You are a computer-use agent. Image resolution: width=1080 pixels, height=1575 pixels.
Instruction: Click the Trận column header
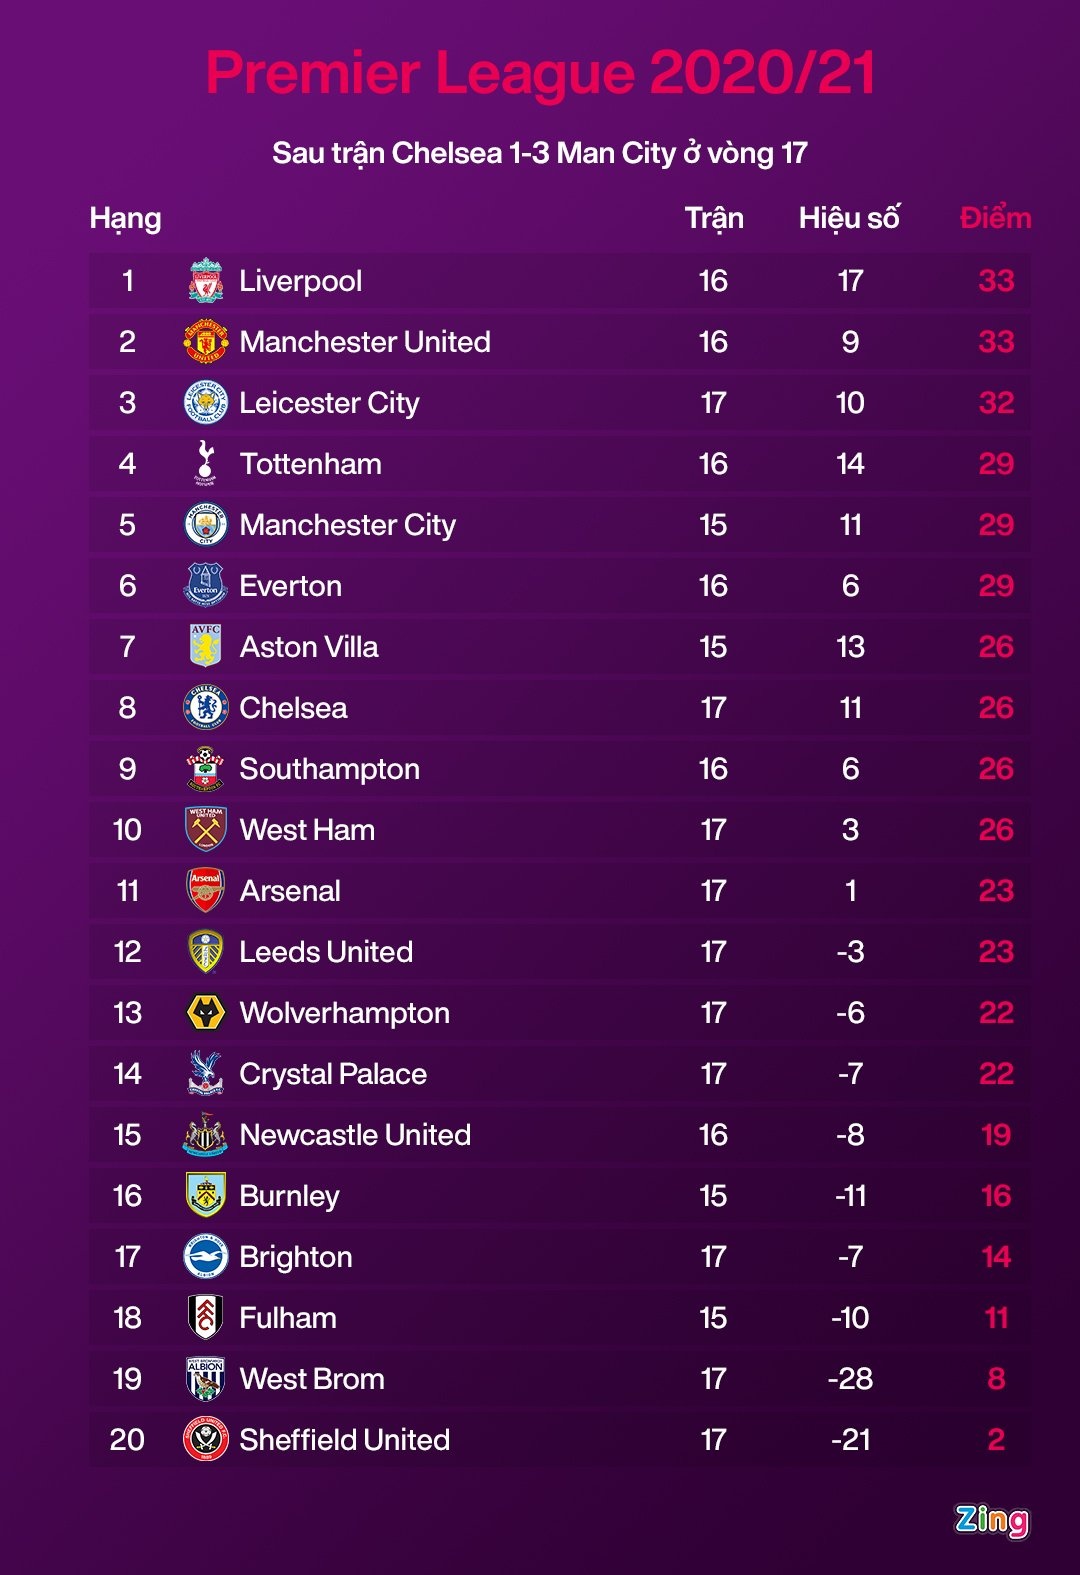click(x=714, y=218)
